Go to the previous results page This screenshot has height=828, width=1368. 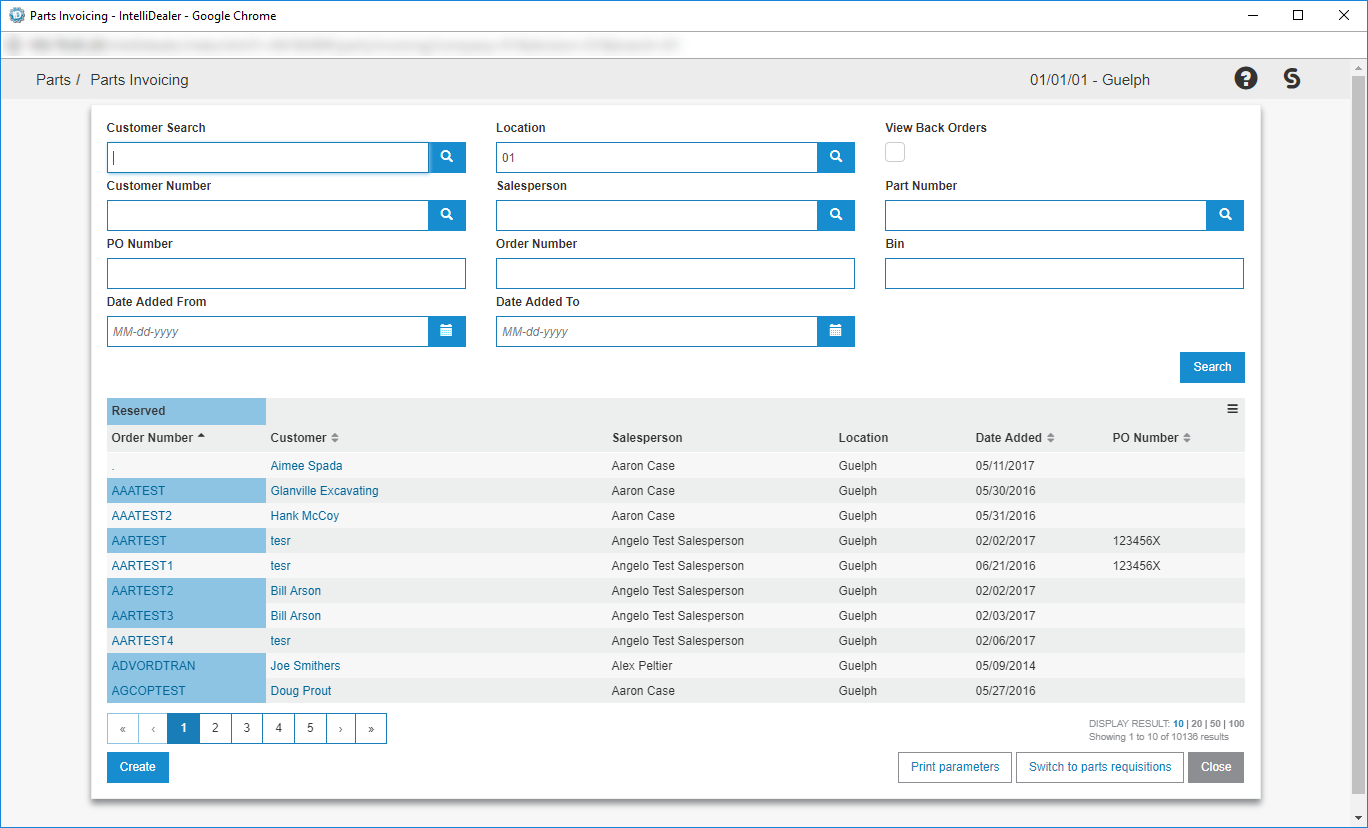pos(153,728)
